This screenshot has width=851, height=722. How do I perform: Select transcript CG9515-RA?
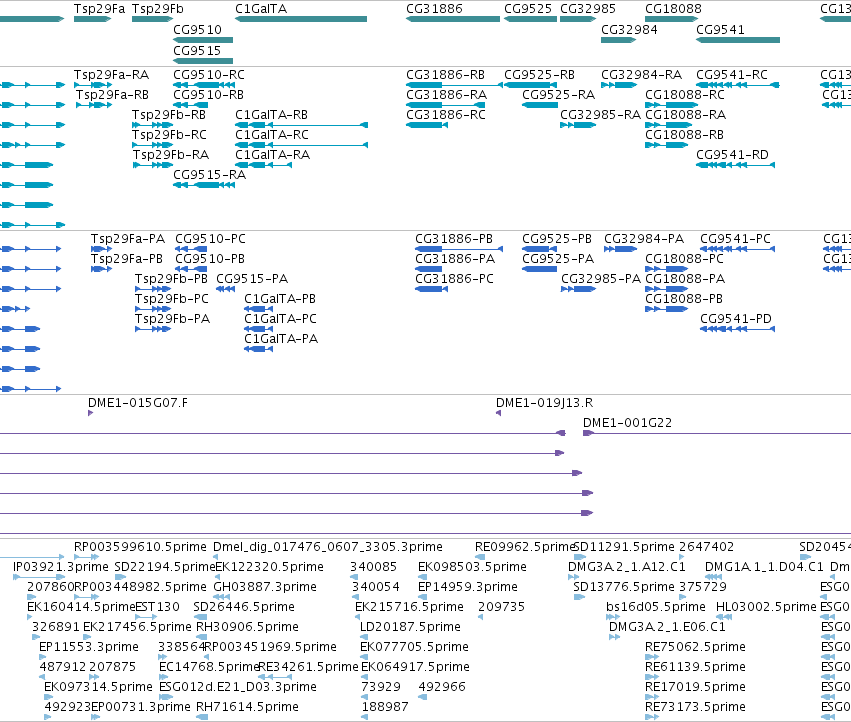point(209,175)
